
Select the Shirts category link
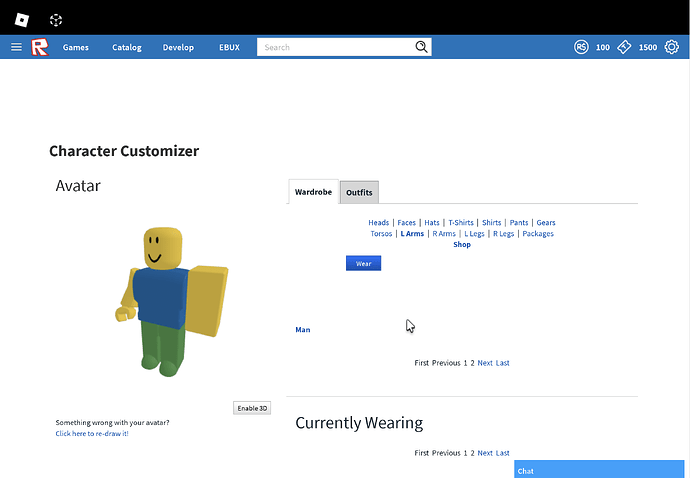click(492, 222)
